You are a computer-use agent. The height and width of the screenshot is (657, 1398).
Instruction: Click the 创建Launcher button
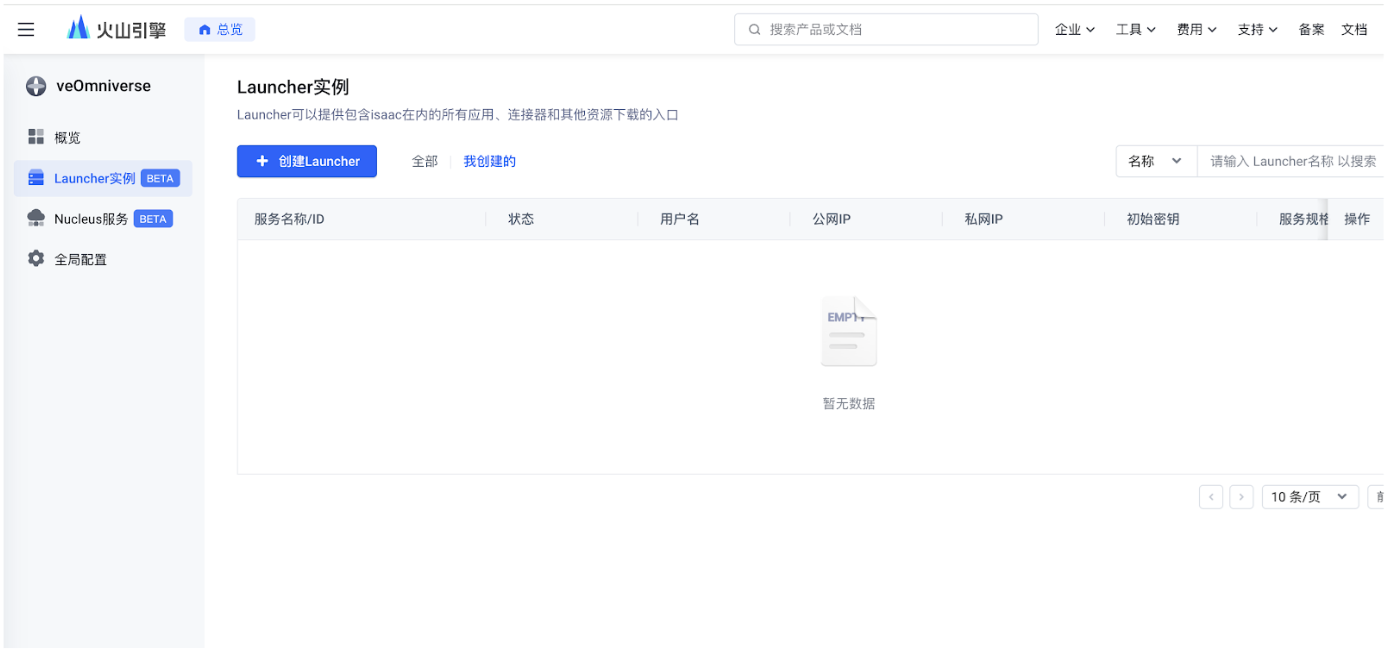coord(306,160)
